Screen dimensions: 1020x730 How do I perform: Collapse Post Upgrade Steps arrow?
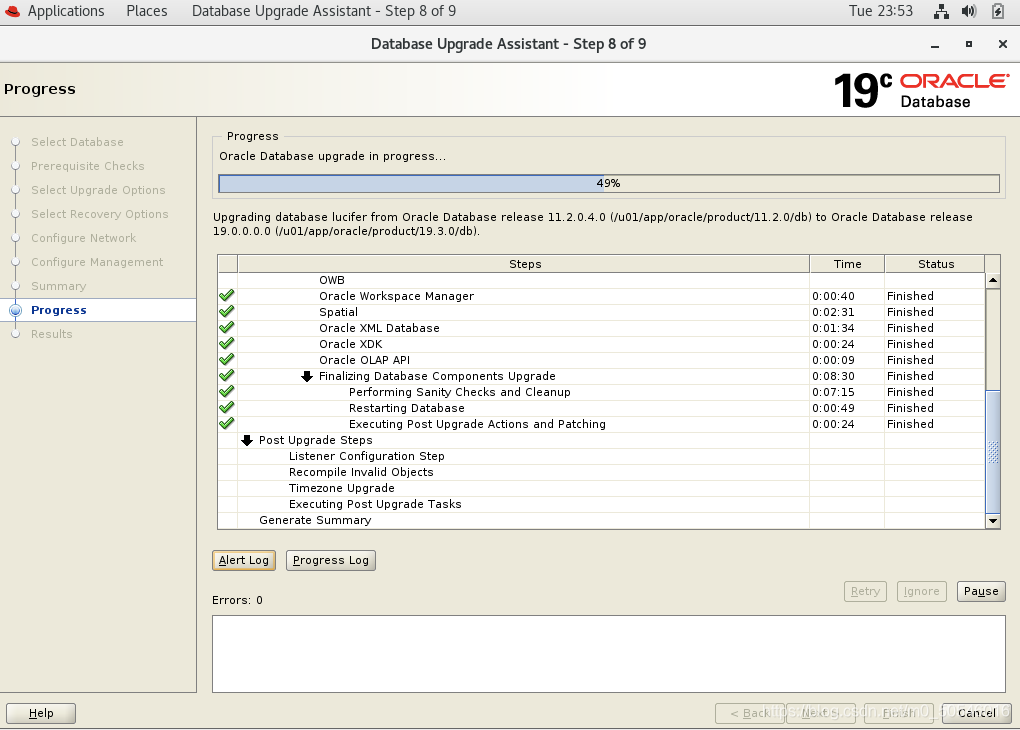[247, 440]
